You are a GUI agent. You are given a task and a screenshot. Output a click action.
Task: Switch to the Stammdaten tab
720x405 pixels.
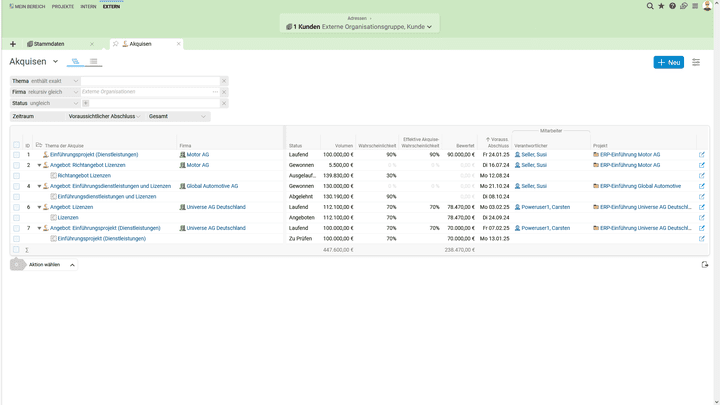click(50, 44)
